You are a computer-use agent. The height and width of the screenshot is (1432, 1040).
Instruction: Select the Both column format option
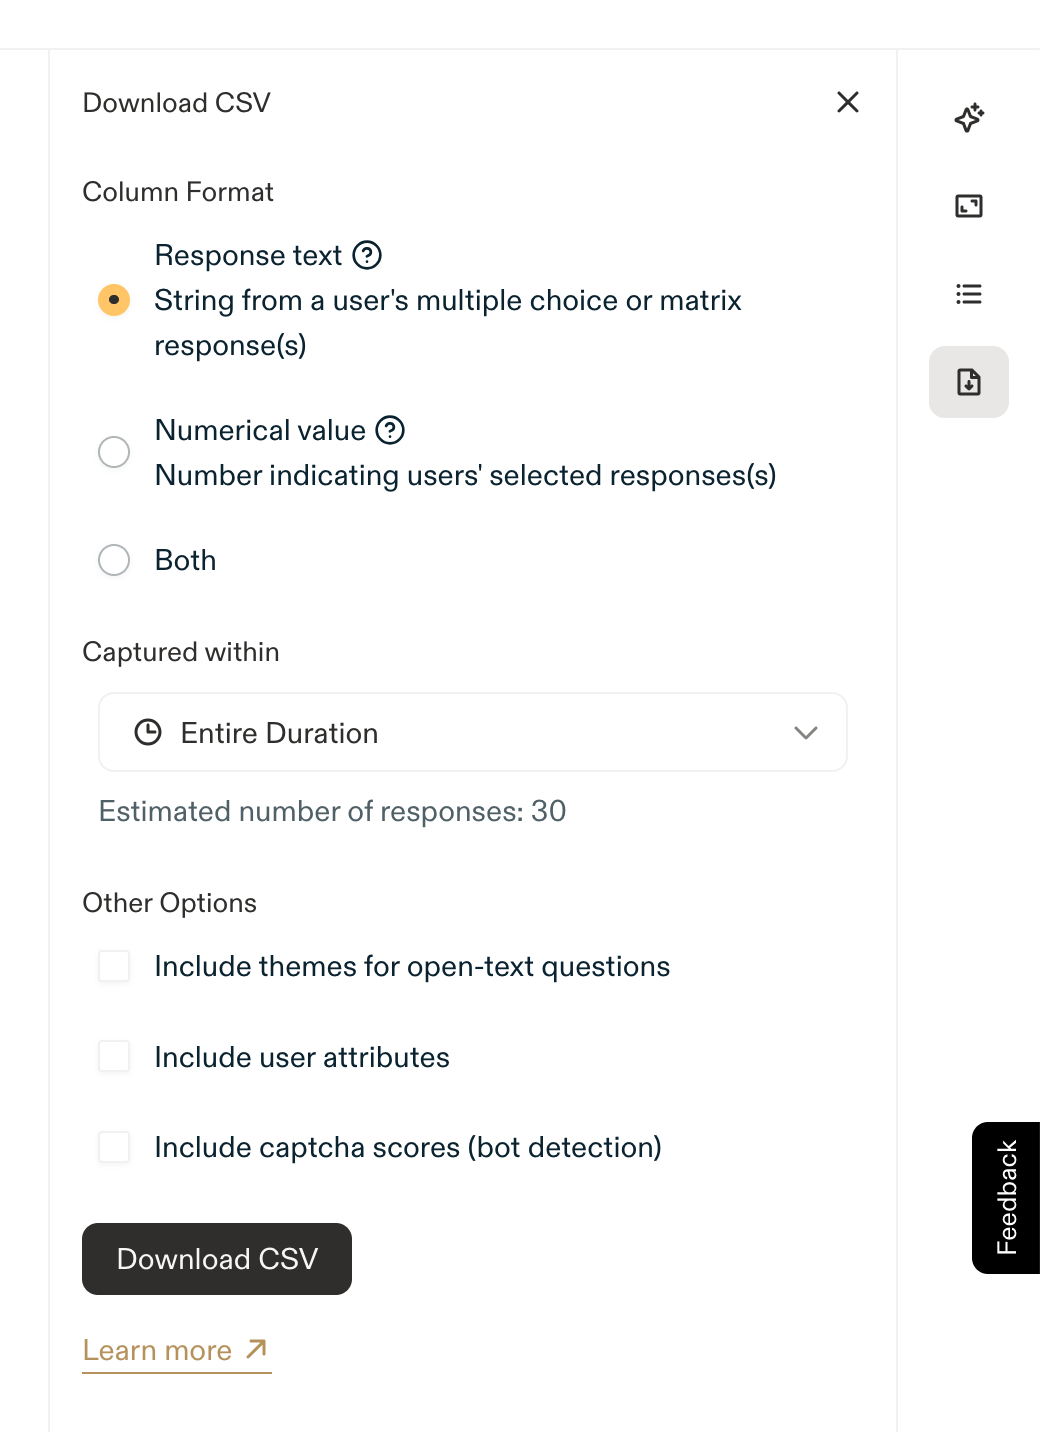(114, 560)
